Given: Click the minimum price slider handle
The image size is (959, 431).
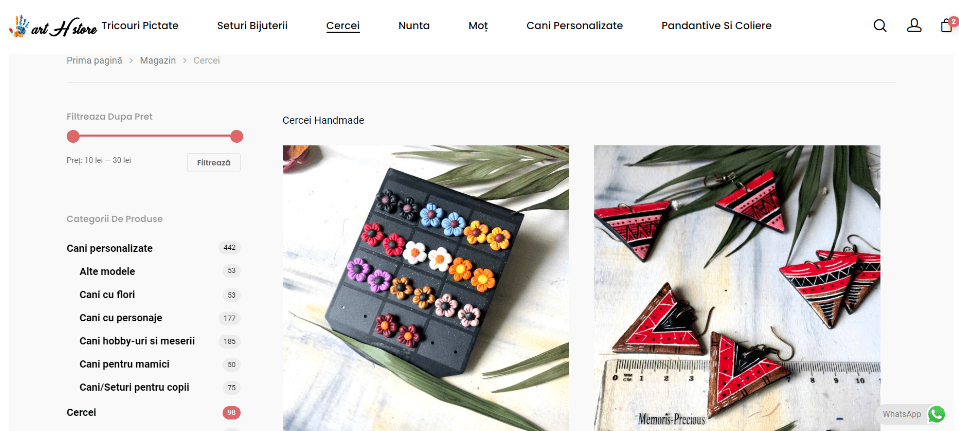Looking at the screenshot, I should coord(73,136).
